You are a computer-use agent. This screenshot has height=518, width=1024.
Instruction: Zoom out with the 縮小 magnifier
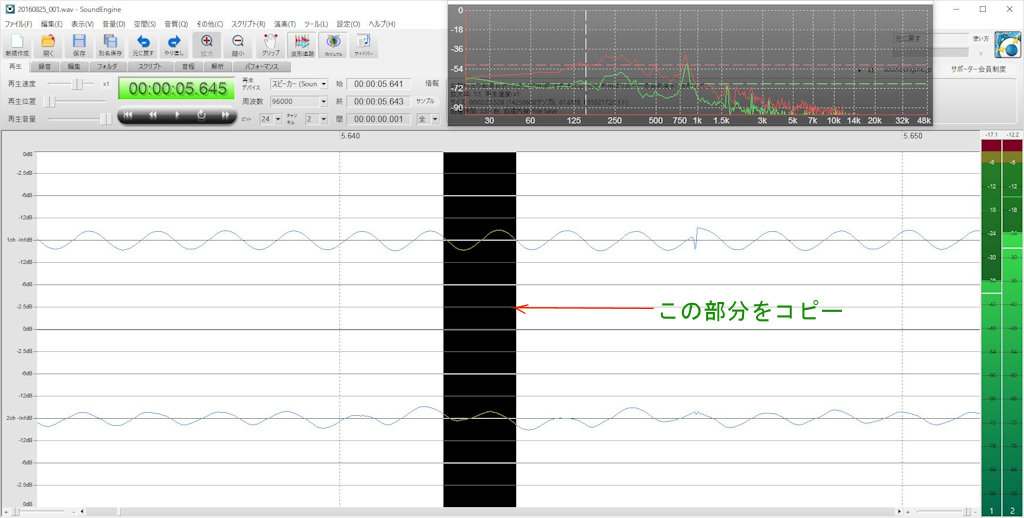click(x=238, y=45)
